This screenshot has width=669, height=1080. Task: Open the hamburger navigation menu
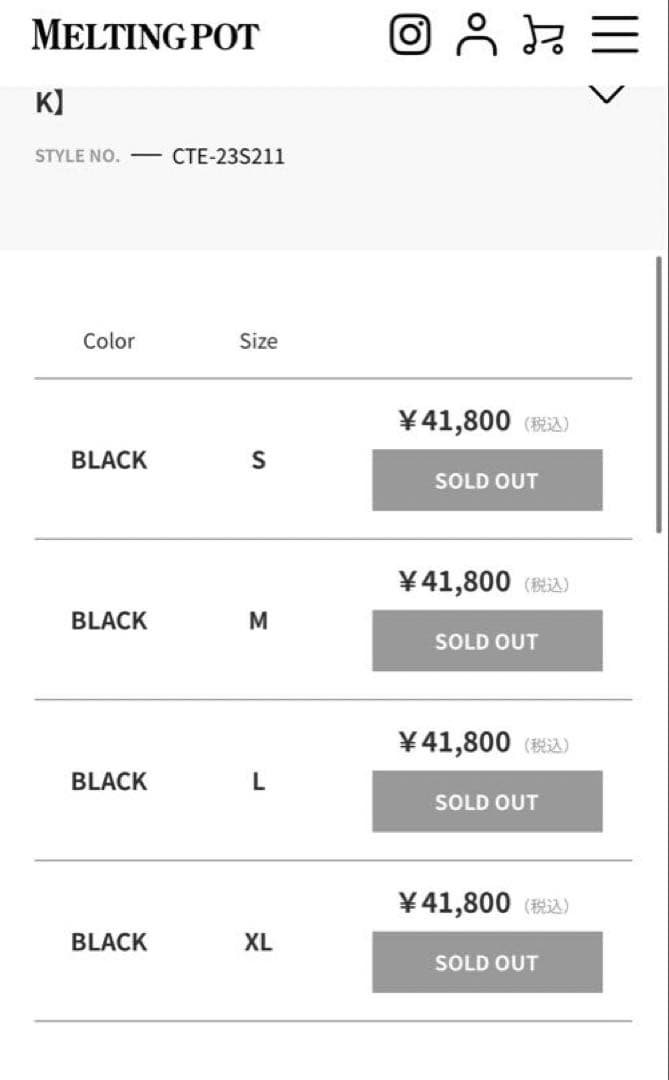coord(614,35)
